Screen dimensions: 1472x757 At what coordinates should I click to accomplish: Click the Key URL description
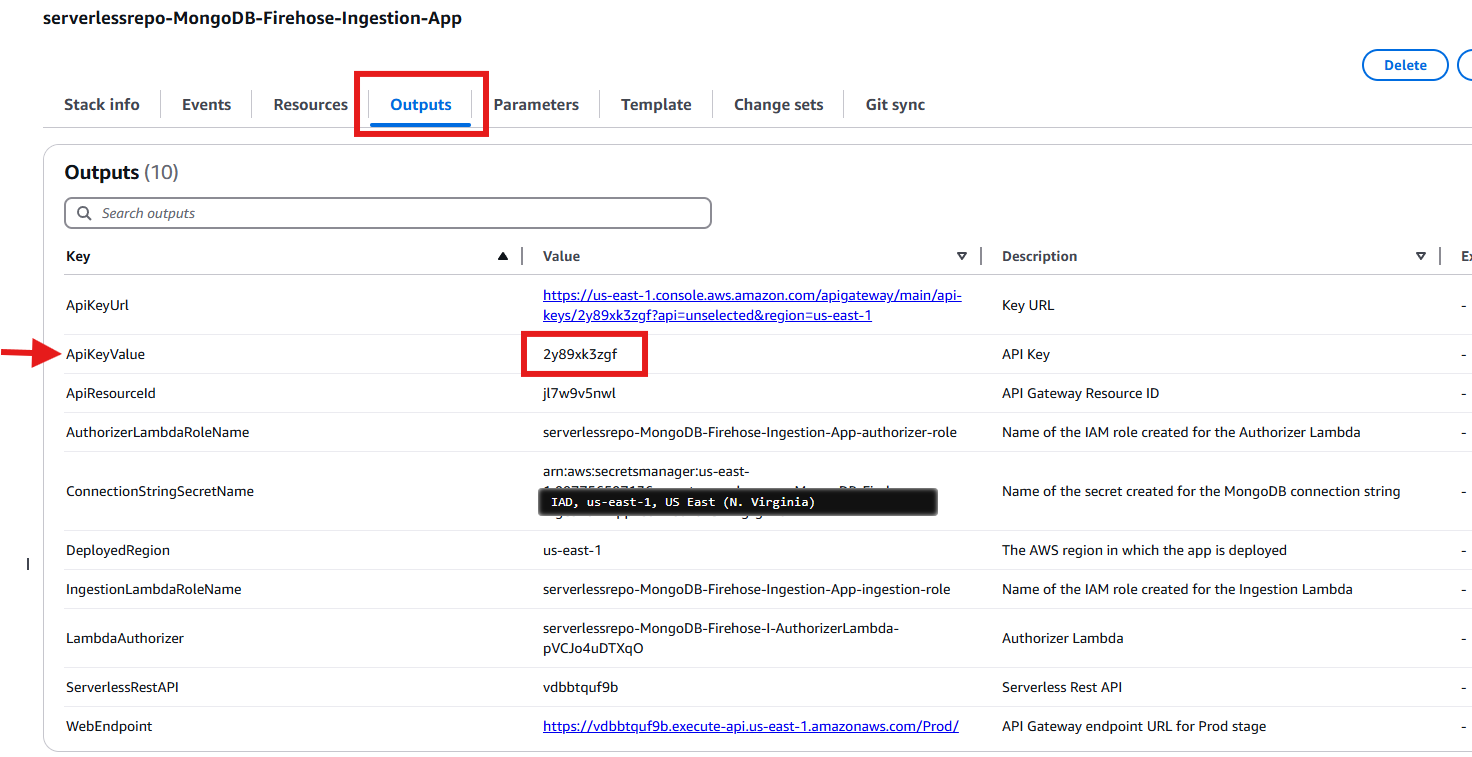[1028, 305]
